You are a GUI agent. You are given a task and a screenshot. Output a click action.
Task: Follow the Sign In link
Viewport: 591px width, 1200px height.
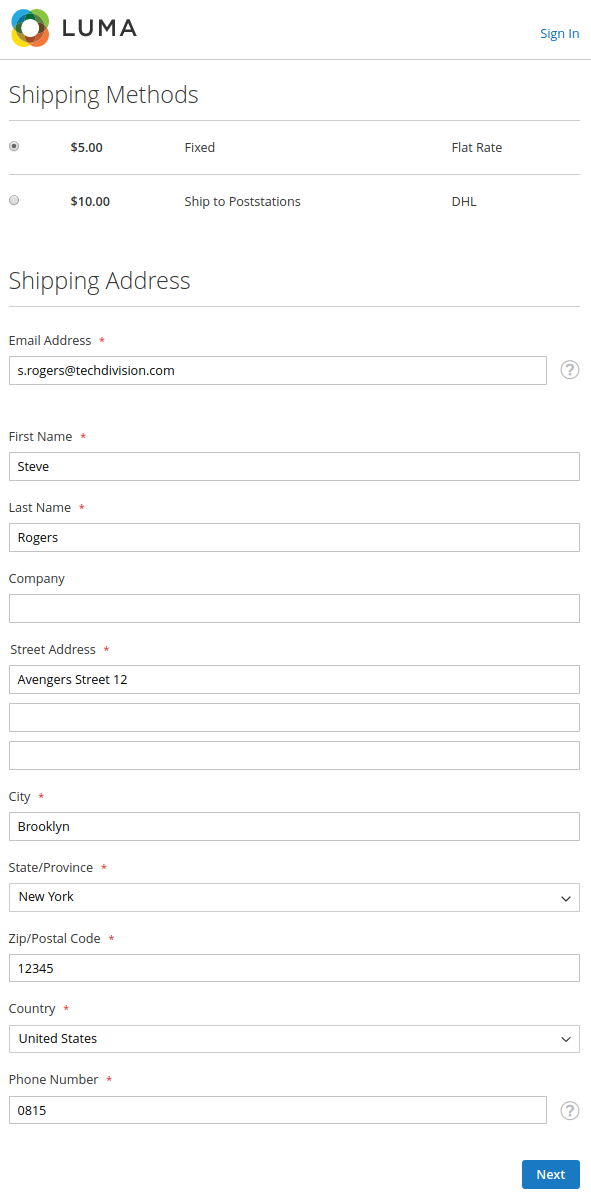pos(559,33)
